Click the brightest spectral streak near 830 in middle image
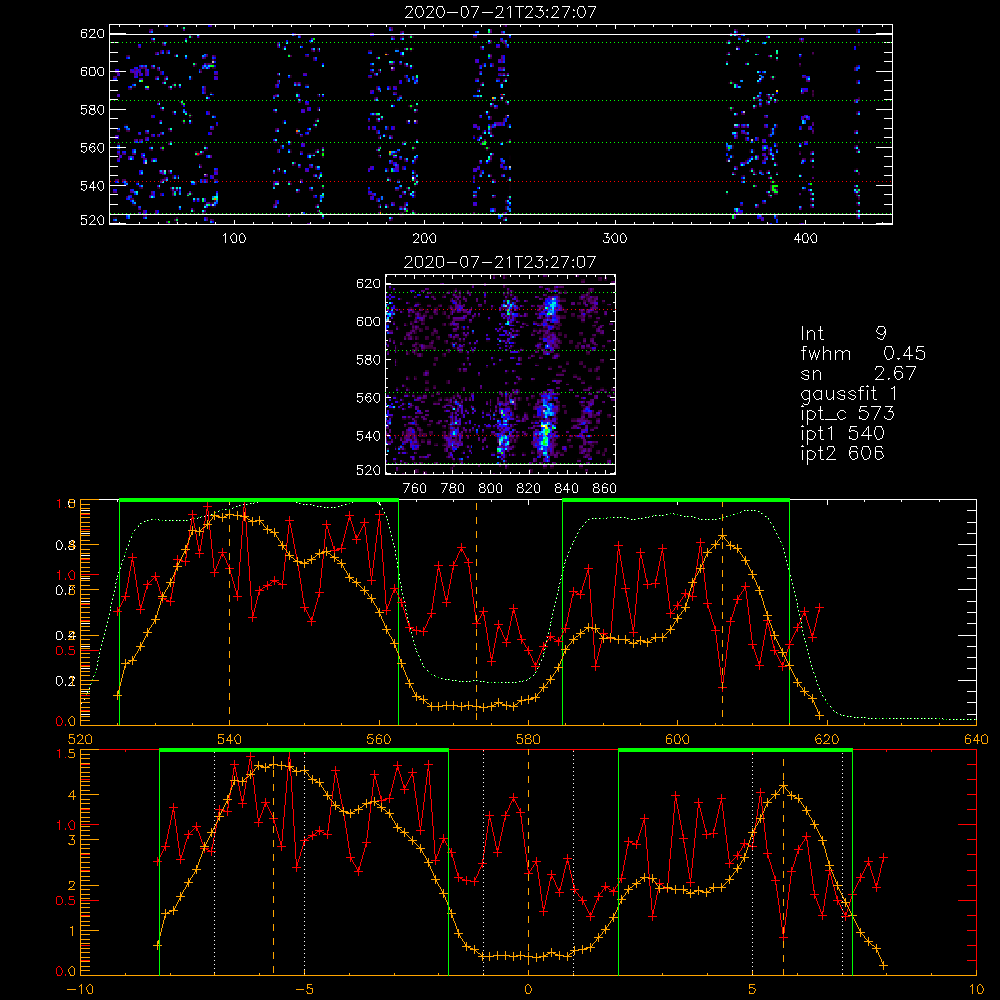Image resolution: width=1000 pixels, height=1000 pixels. pyautogui.click(x=545, y=432)
